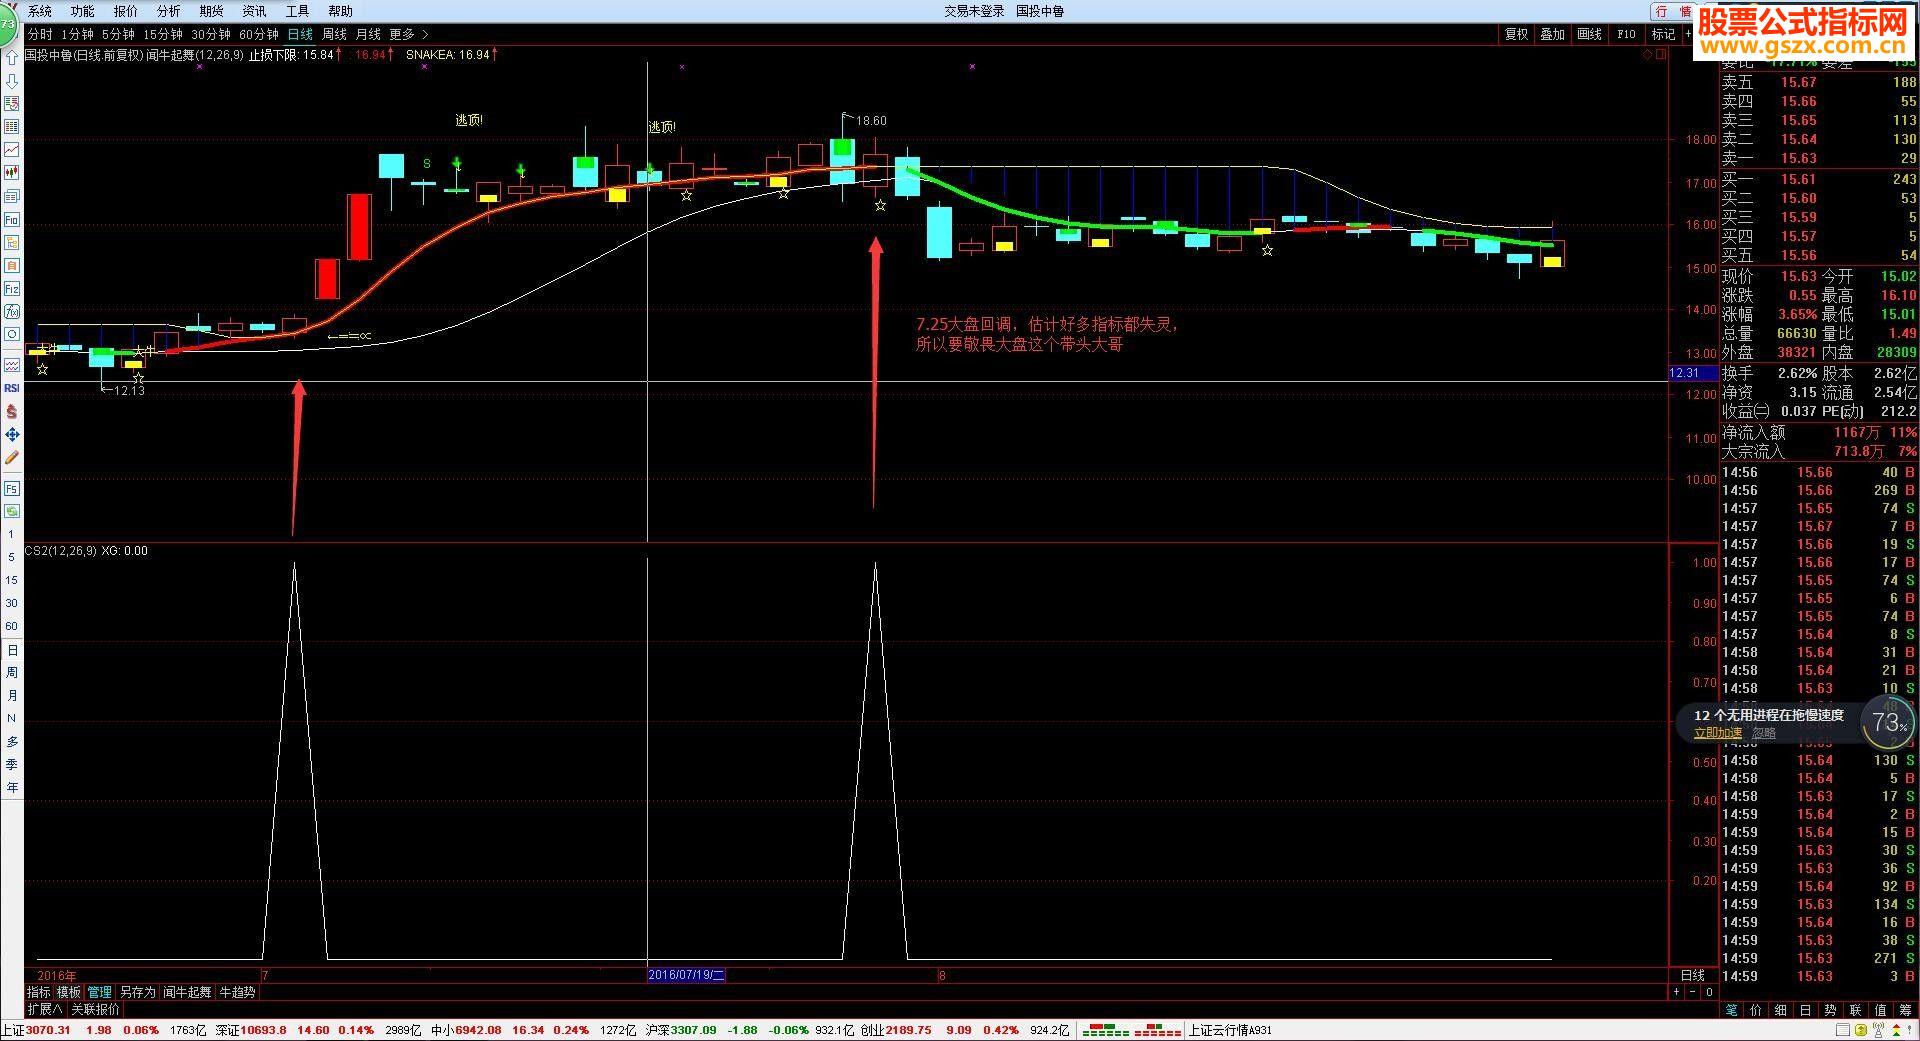Switch to 15分钟 period
The image size is (1920, 1041).
click(x=163, y=34)
